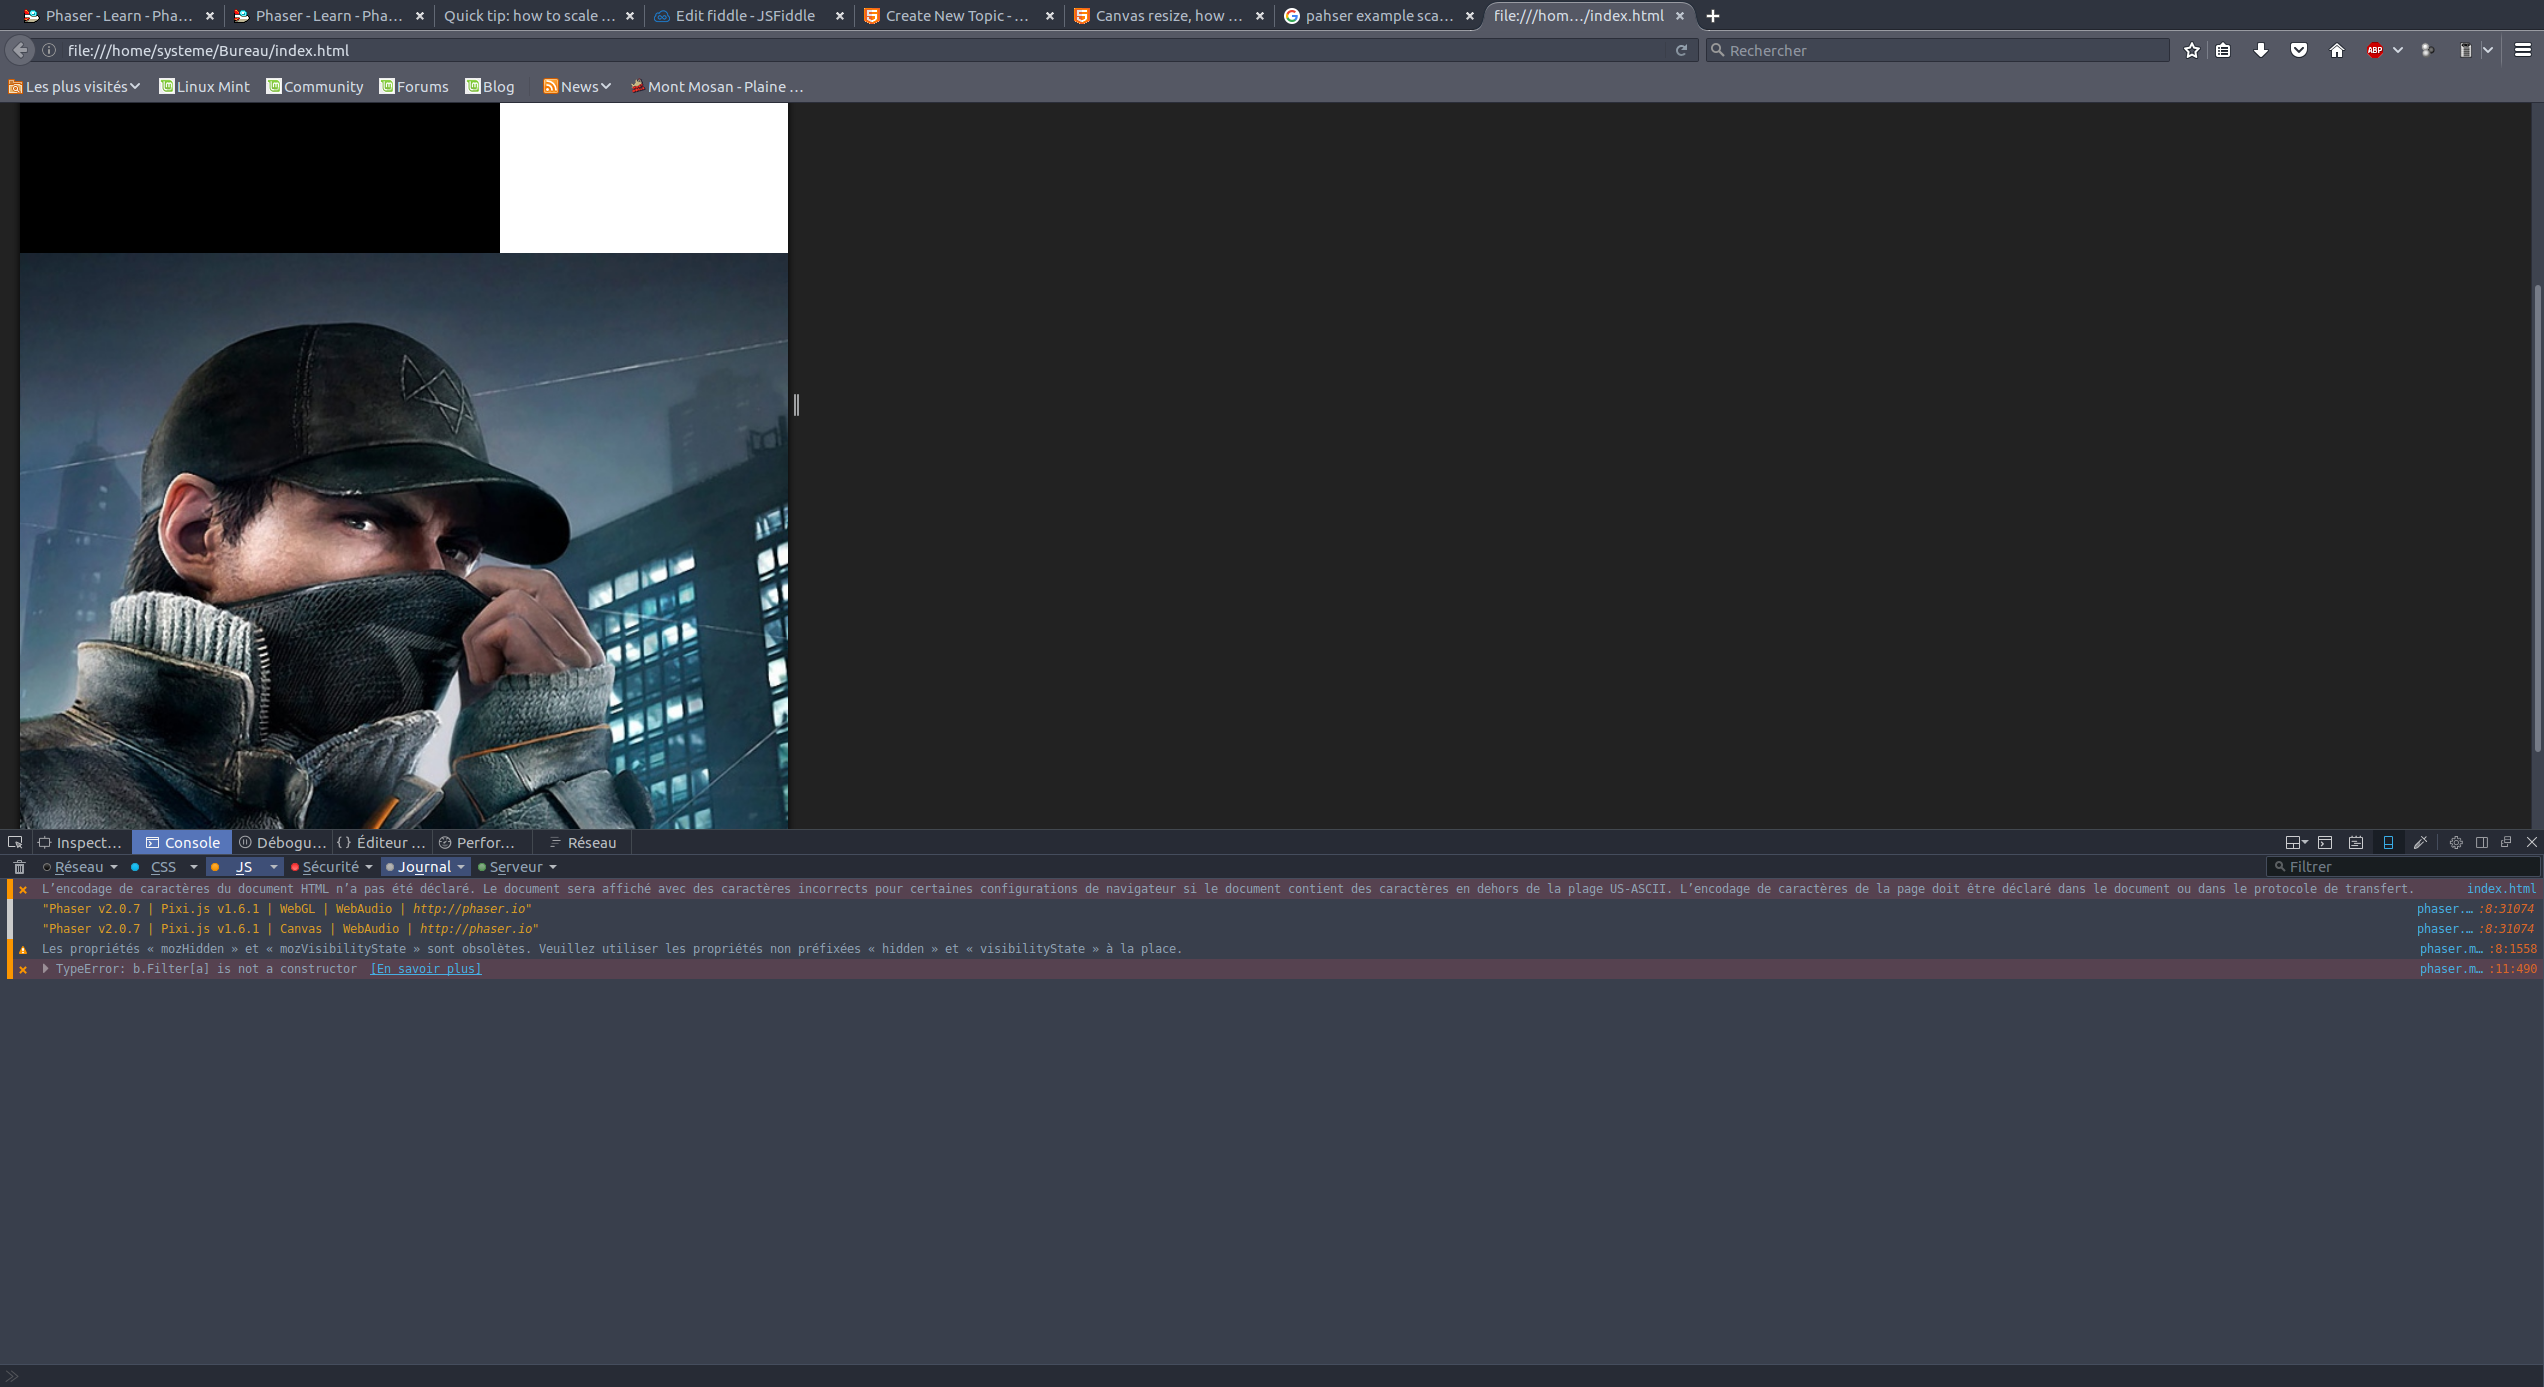Screen dimensions: 2544x1387
Task: Click the En savoir plus link
Action: point(426,968)
